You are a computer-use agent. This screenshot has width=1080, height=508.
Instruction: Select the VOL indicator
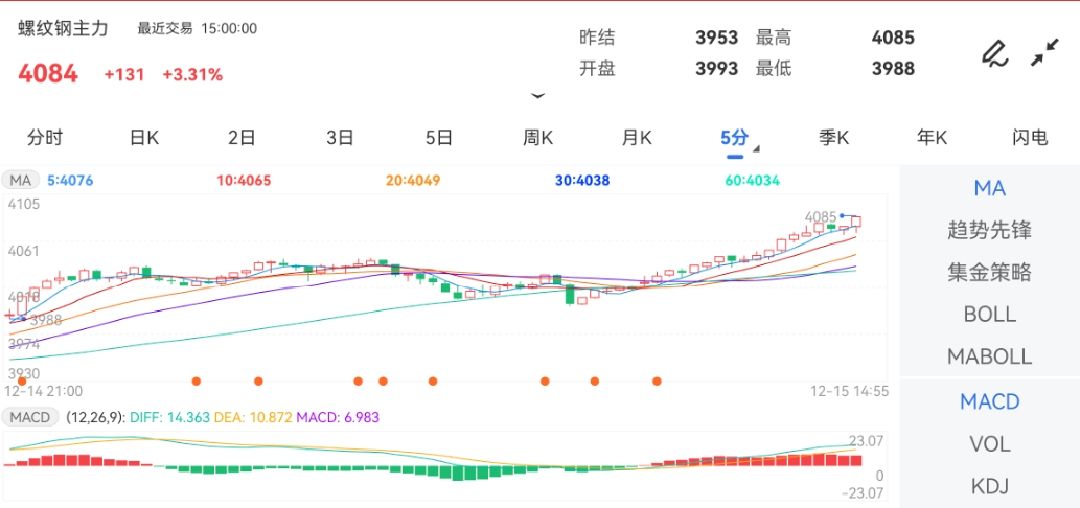tap(990, 445)
